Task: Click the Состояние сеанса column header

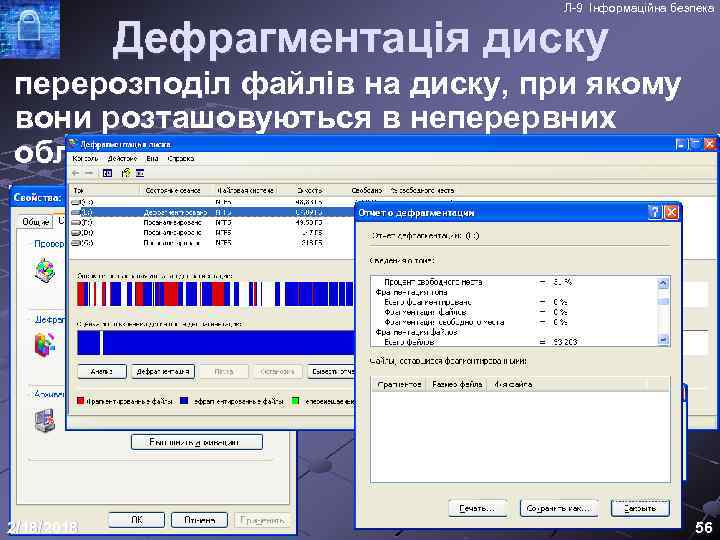Action: coord(177,190)
